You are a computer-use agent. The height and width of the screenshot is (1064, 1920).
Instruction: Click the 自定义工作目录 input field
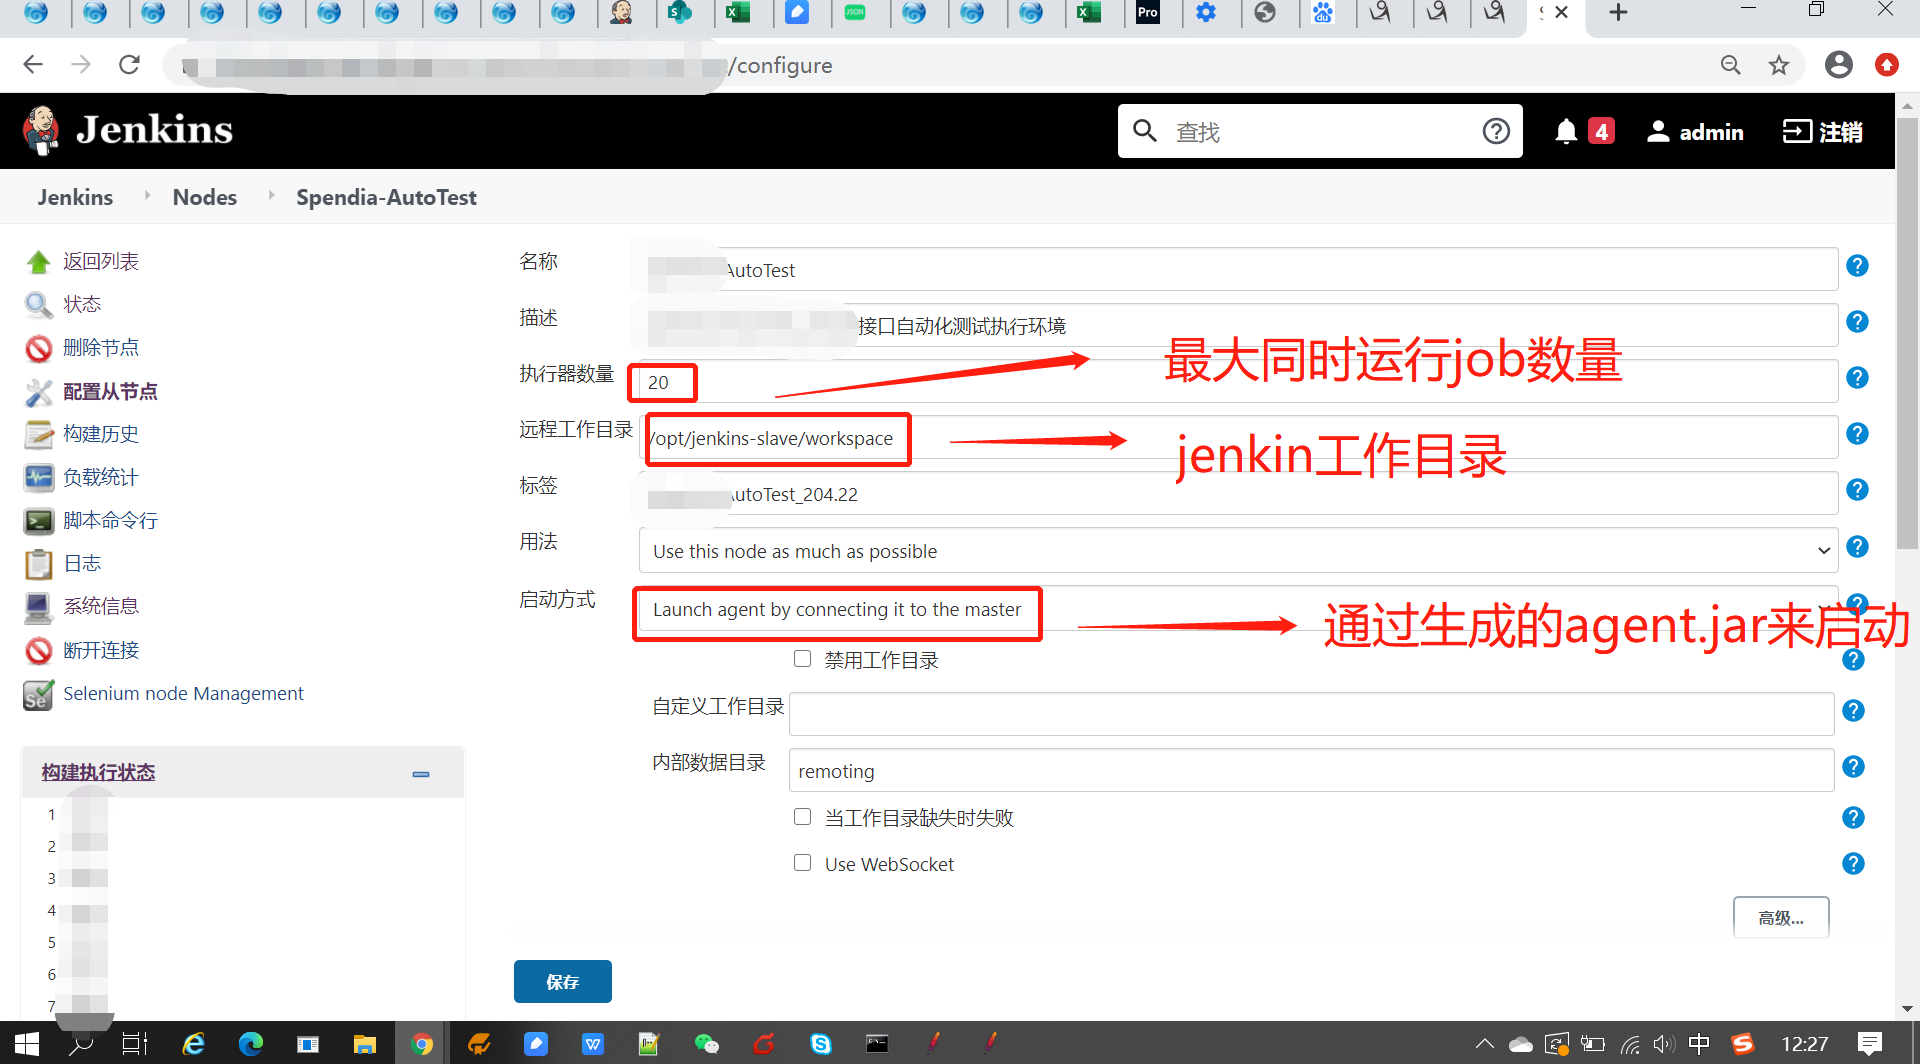point(1311,714)
